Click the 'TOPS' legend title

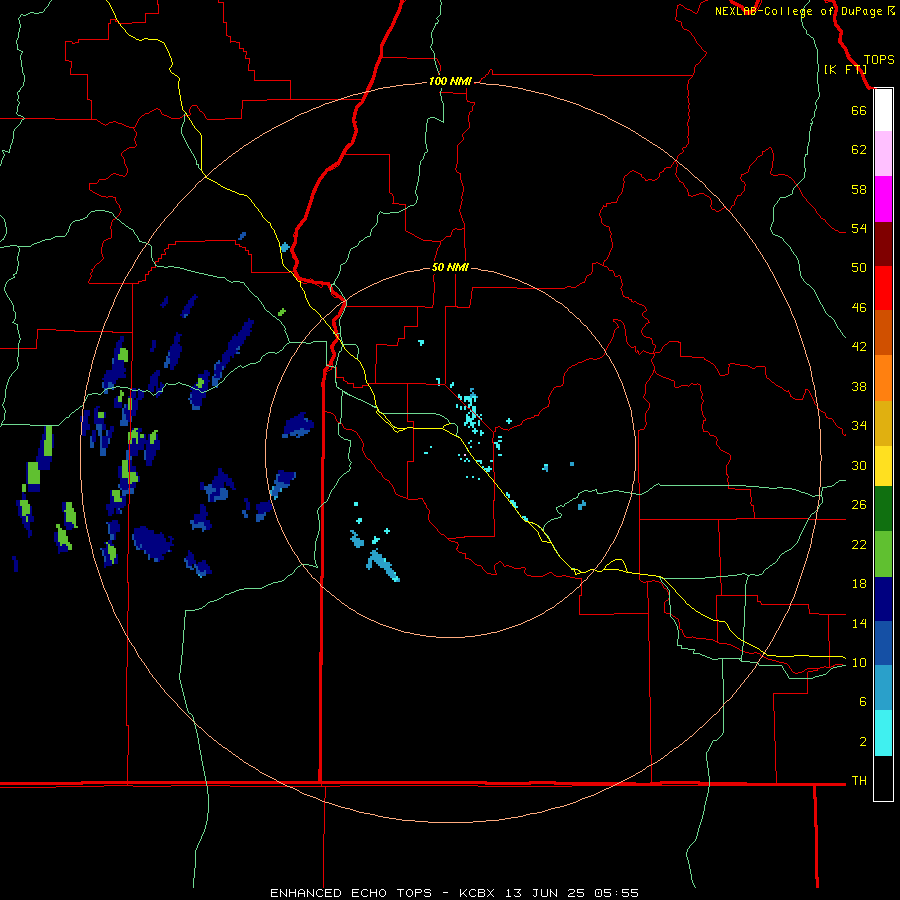(879, 60)
